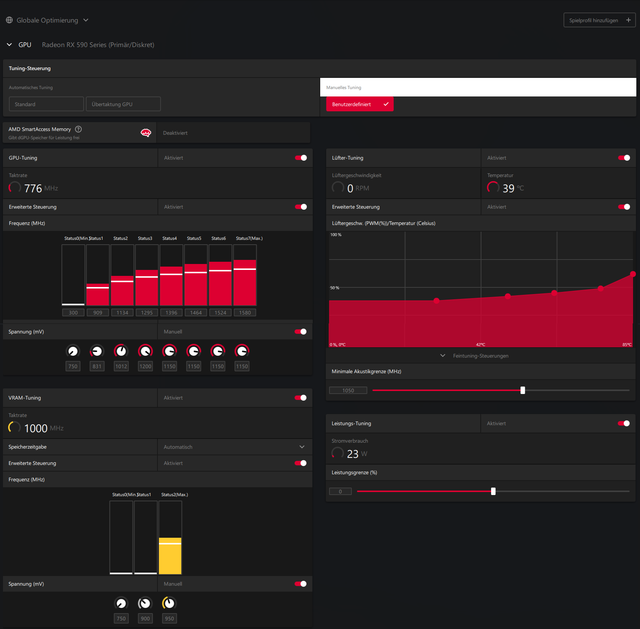Click the 1012 voltage input field
Screen dimensions: 640x629
(x=121, y=366)
